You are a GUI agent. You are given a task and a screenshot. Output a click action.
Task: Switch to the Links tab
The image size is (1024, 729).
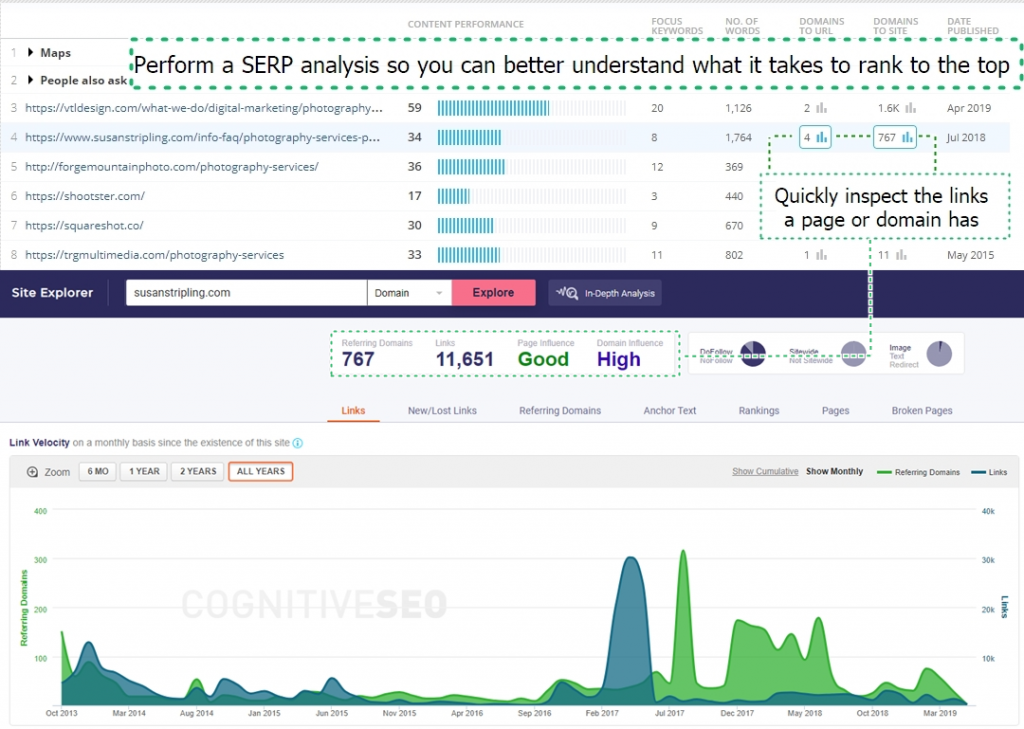(353, 410)
